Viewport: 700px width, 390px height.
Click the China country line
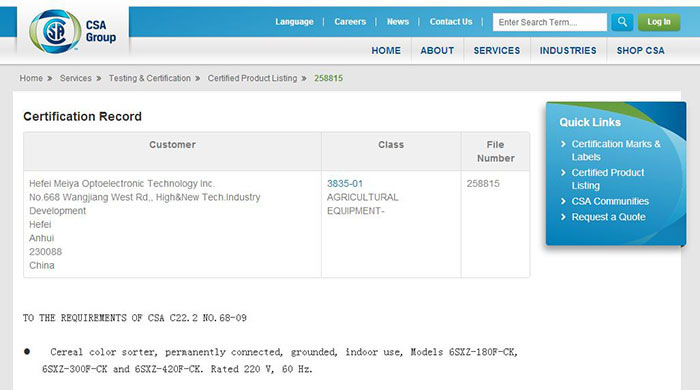coord(42,266)
